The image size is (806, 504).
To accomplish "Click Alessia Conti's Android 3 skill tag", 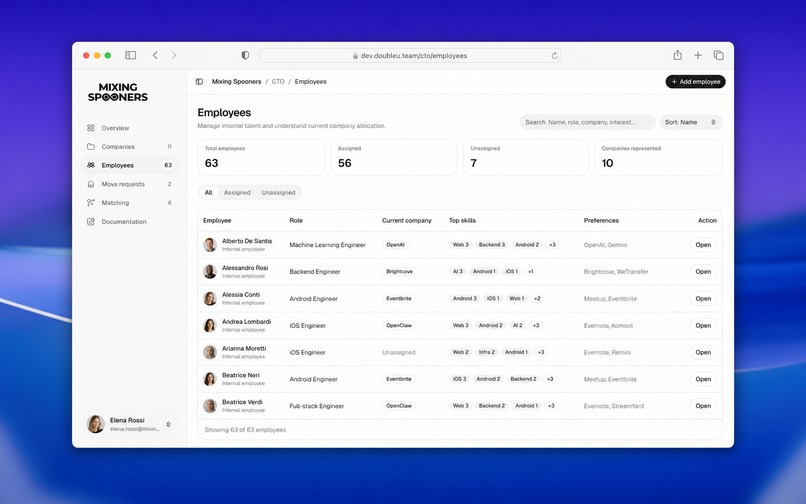I will [x=465, y=298].
